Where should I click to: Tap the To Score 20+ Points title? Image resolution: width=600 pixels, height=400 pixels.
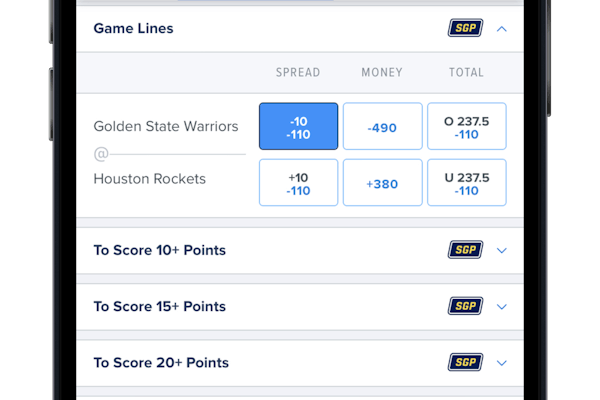coord(161,362)
